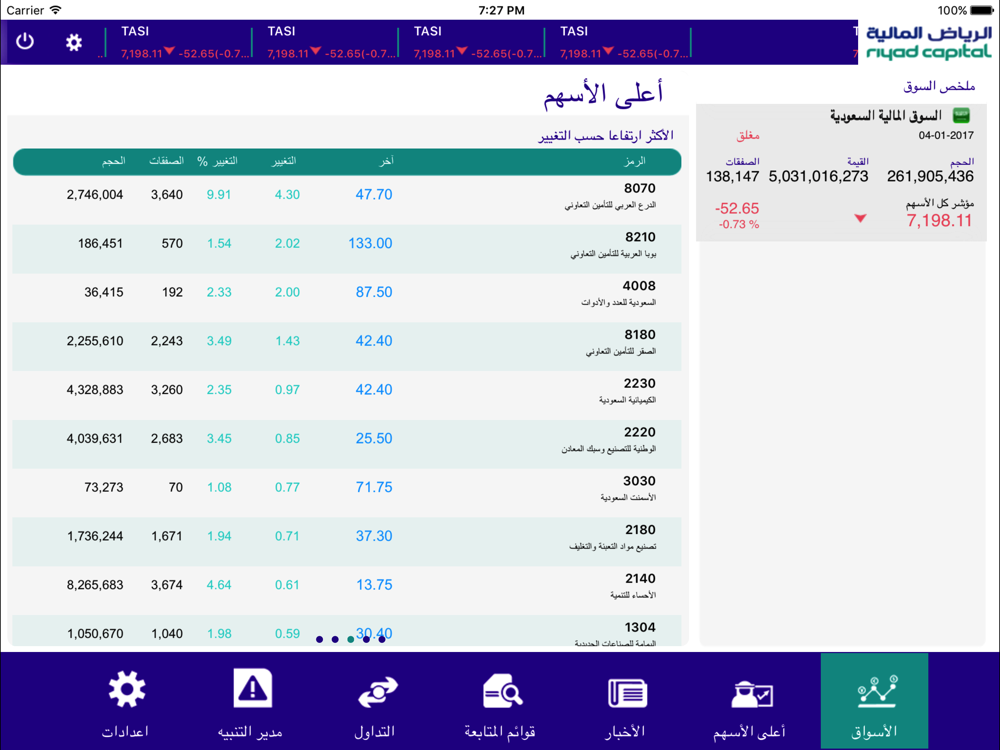The image size is (1000, 750).
Task: Tap volume 8,265,683
Action: tap(95, 585)
